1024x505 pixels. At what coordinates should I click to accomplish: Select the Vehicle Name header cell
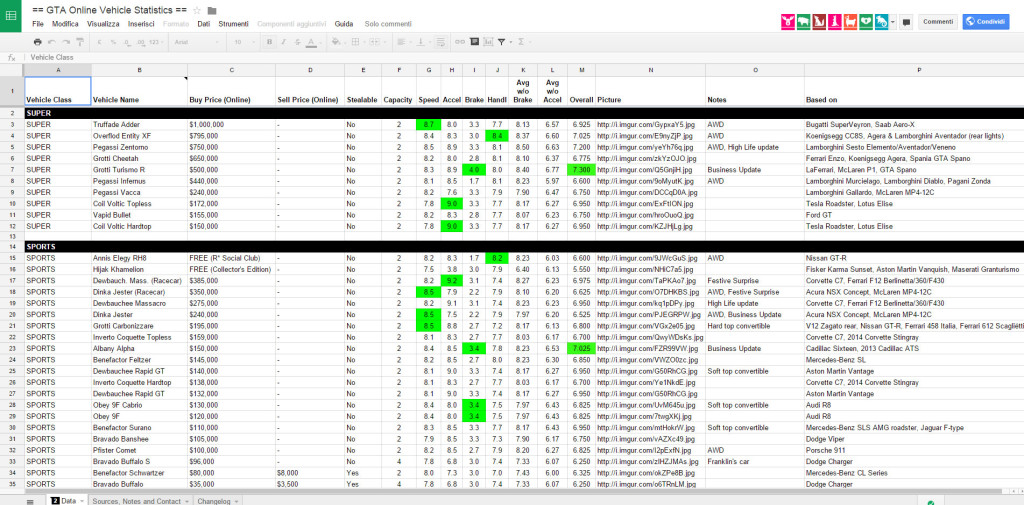tap(139, 91)
